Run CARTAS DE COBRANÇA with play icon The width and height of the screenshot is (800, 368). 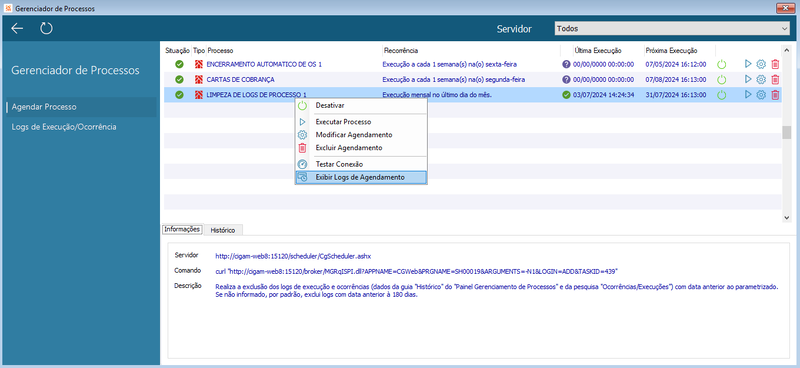pyautogui.click(x=748, y=80)
